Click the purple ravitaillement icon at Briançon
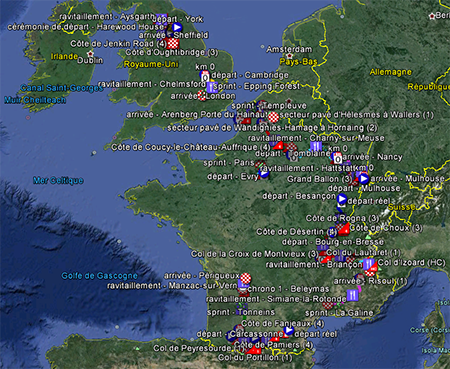450x369 pixels. click(368, 264)
